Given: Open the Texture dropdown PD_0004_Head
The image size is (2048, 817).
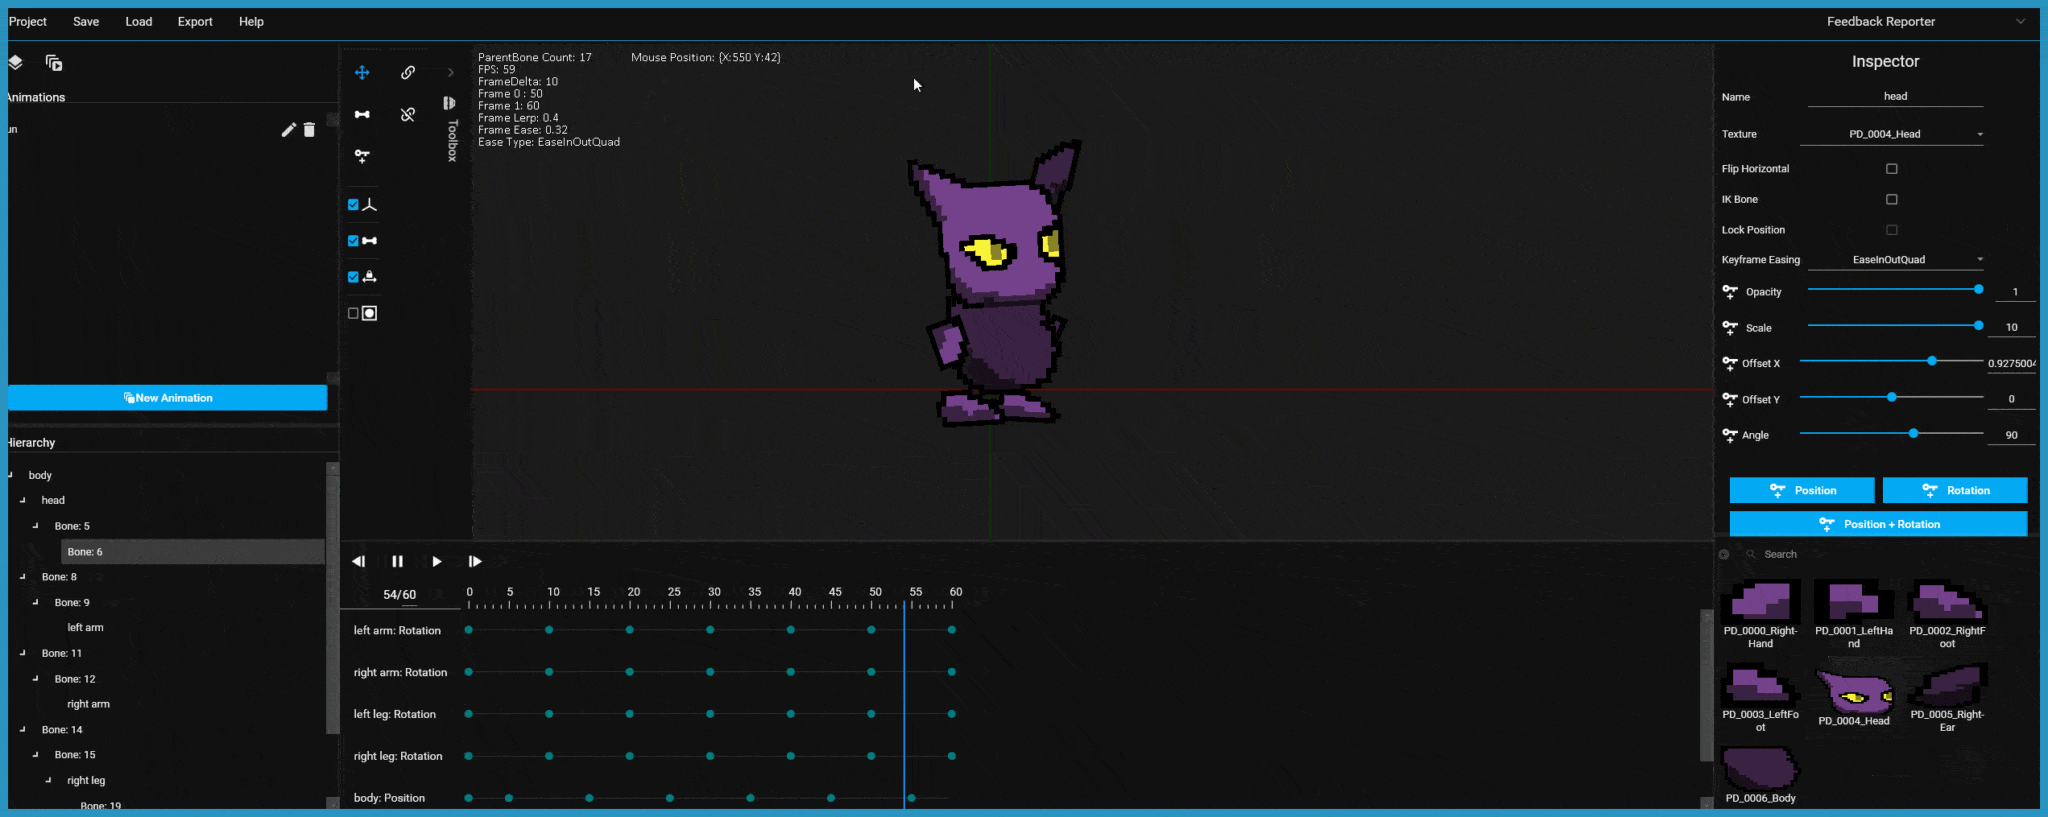Looking at the screenshot, I should click(x=1892, y=134).
